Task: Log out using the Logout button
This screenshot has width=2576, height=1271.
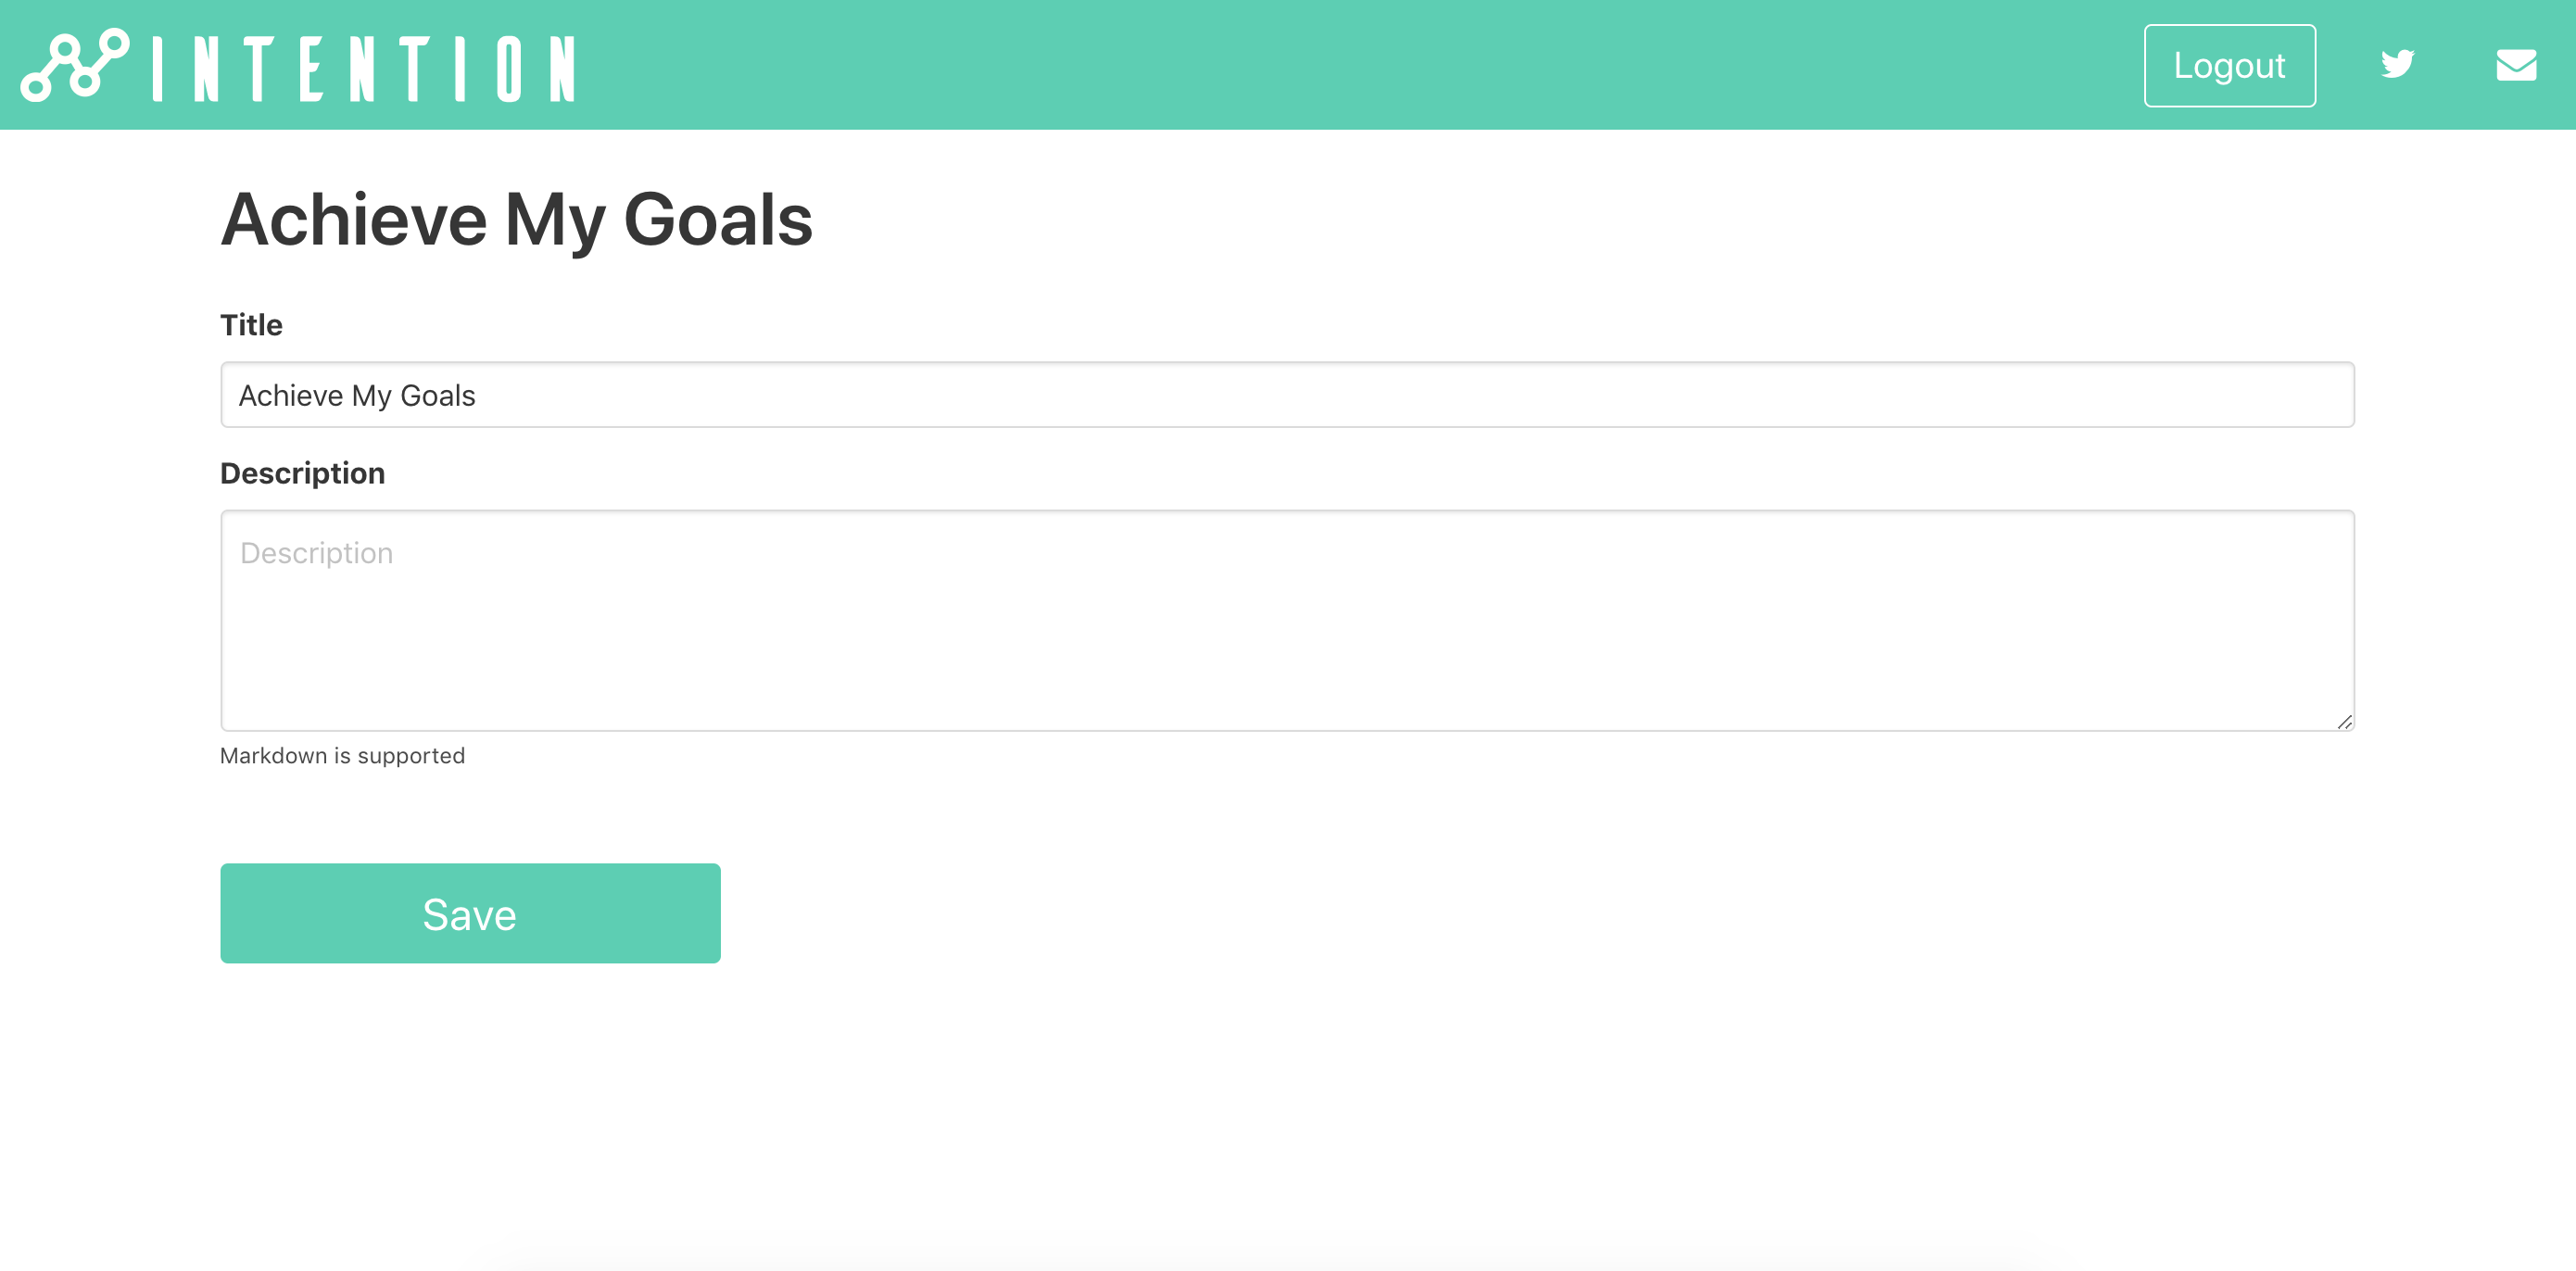Action: pos(2229,65)
